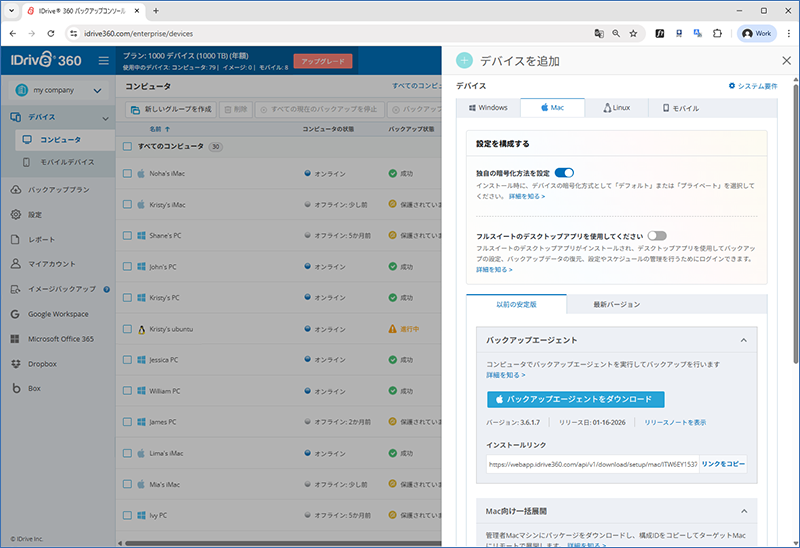Open Google Workspace in the sidebar
This screenshot has height=548, width=800.
tap(67, 314)
